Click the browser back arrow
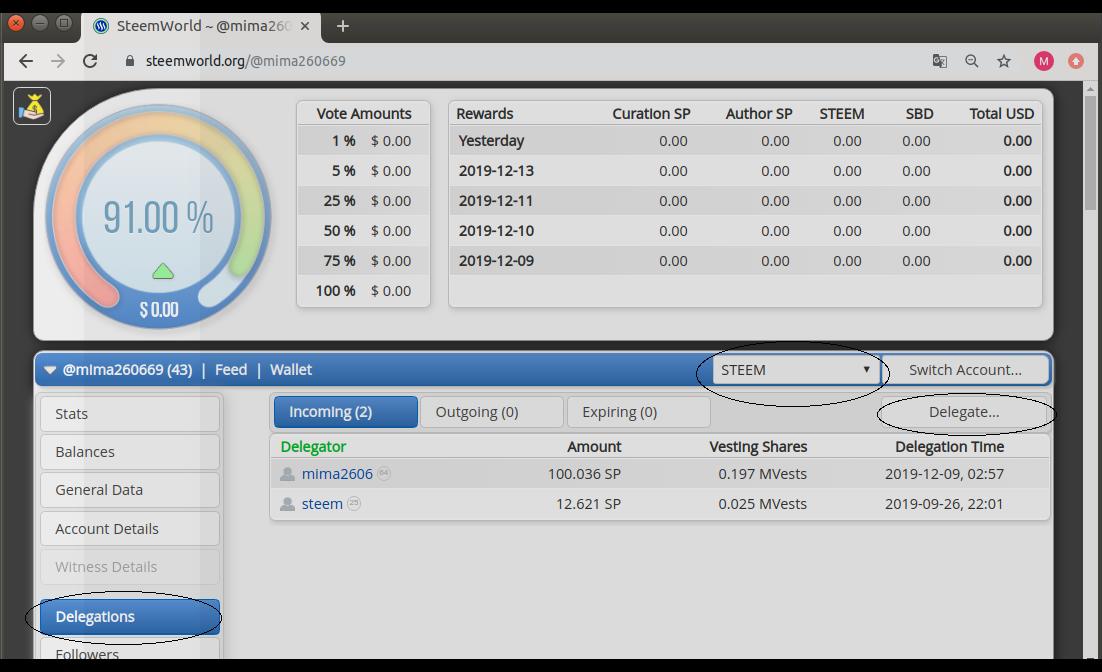The height and width of the screenshot is (672, 1102). (26, 61)
